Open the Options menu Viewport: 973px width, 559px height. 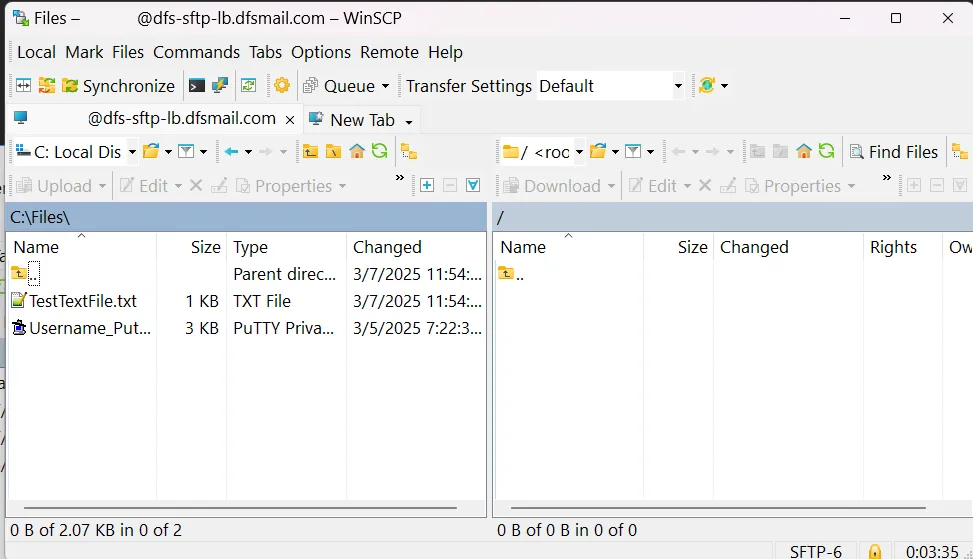321,52
